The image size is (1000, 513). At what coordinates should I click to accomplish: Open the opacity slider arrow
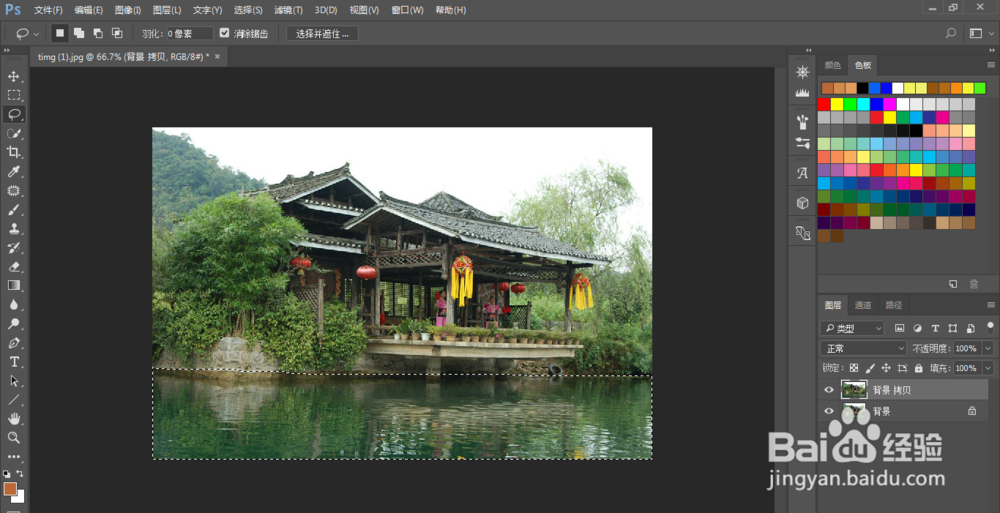click(988, 348)
